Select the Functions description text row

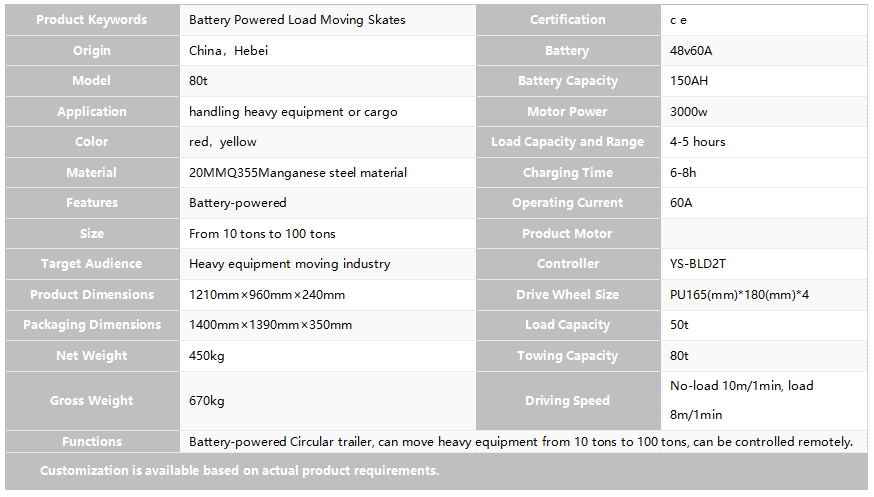tap(523, 442)
